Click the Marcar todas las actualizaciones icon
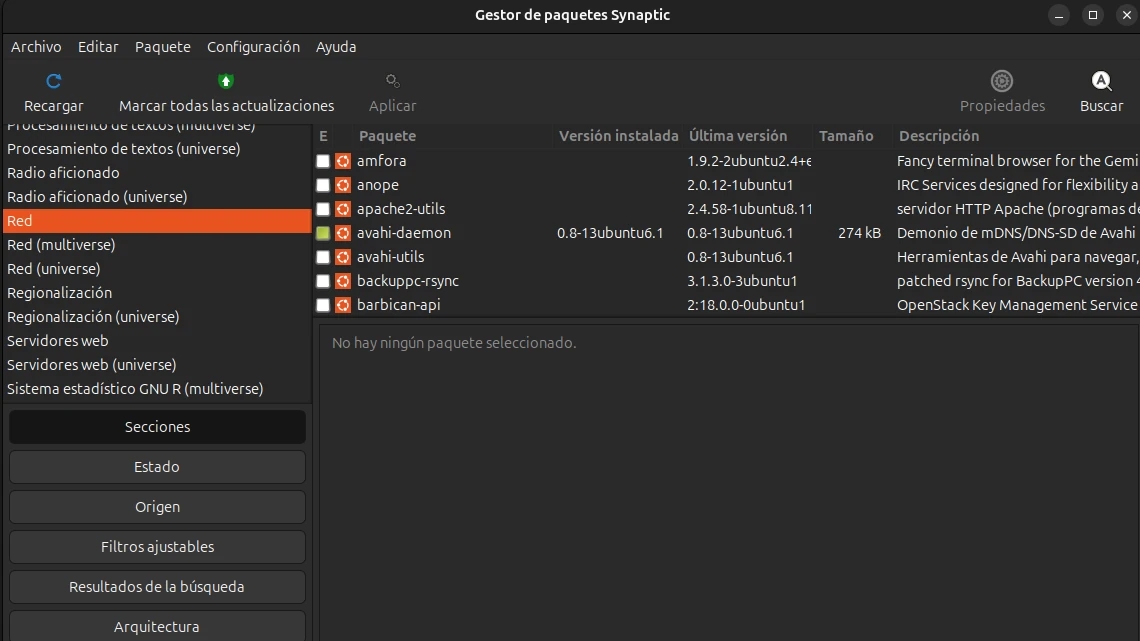 (226, 81)
